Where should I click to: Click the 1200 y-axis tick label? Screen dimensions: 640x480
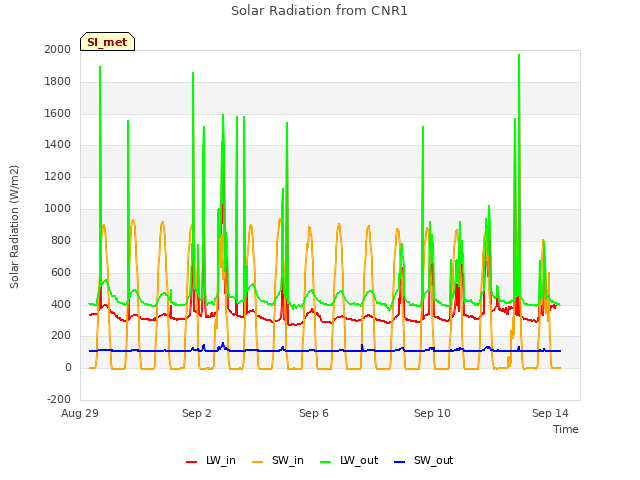pos(58,176)
